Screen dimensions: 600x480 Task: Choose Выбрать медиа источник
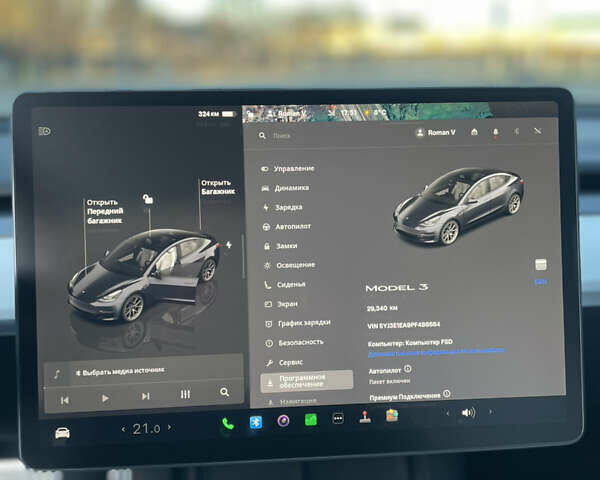click(120, 371)
